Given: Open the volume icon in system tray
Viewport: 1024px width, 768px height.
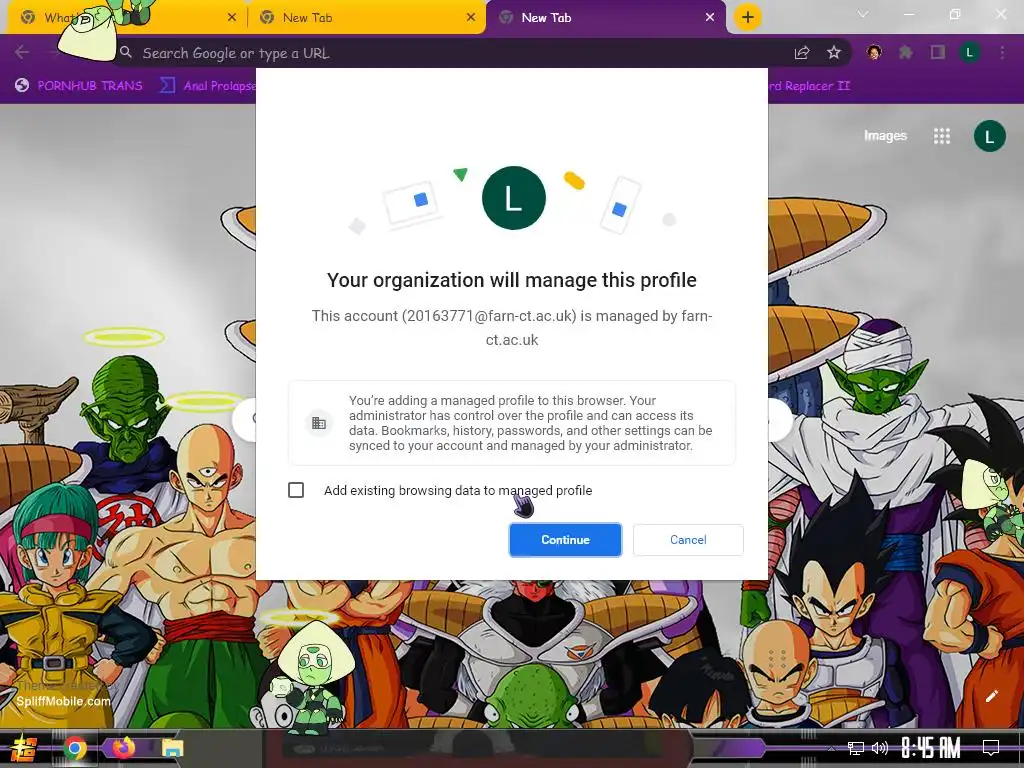Looking at the screenshot, I should click(x=880, y=748).
